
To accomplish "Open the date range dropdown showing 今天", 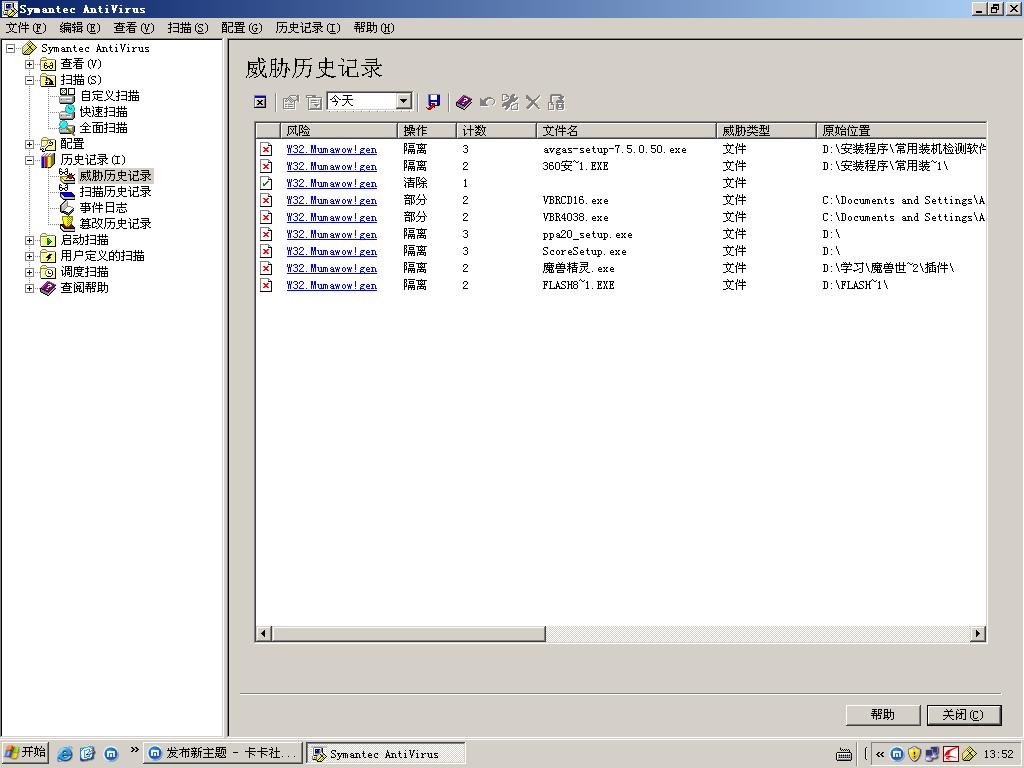I will [403, 101].
